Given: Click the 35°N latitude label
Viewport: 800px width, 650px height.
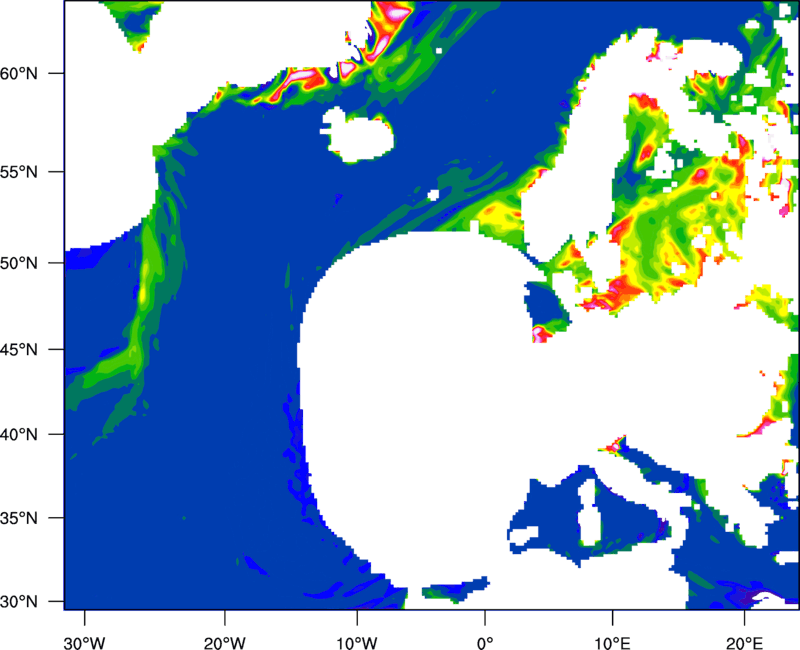Looking at the screenshot, I should 19,518.
